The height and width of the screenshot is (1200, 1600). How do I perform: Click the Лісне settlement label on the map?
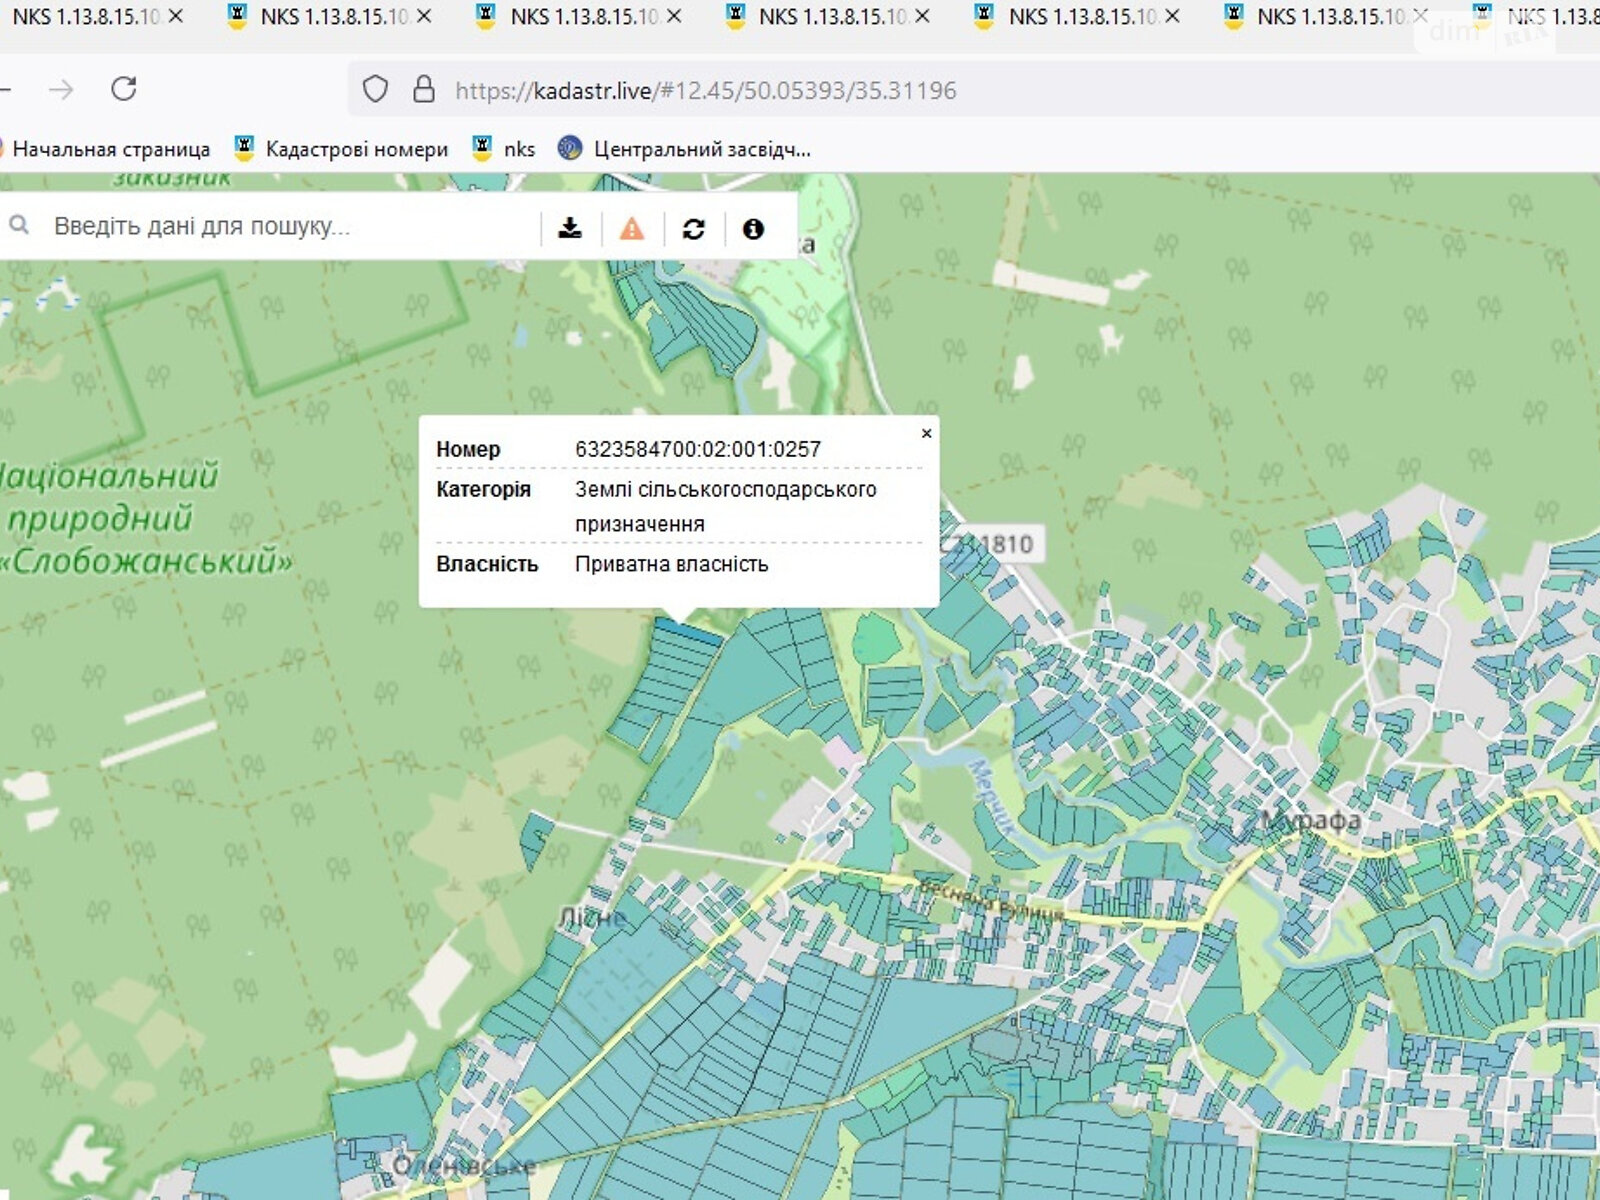[593, 917]
